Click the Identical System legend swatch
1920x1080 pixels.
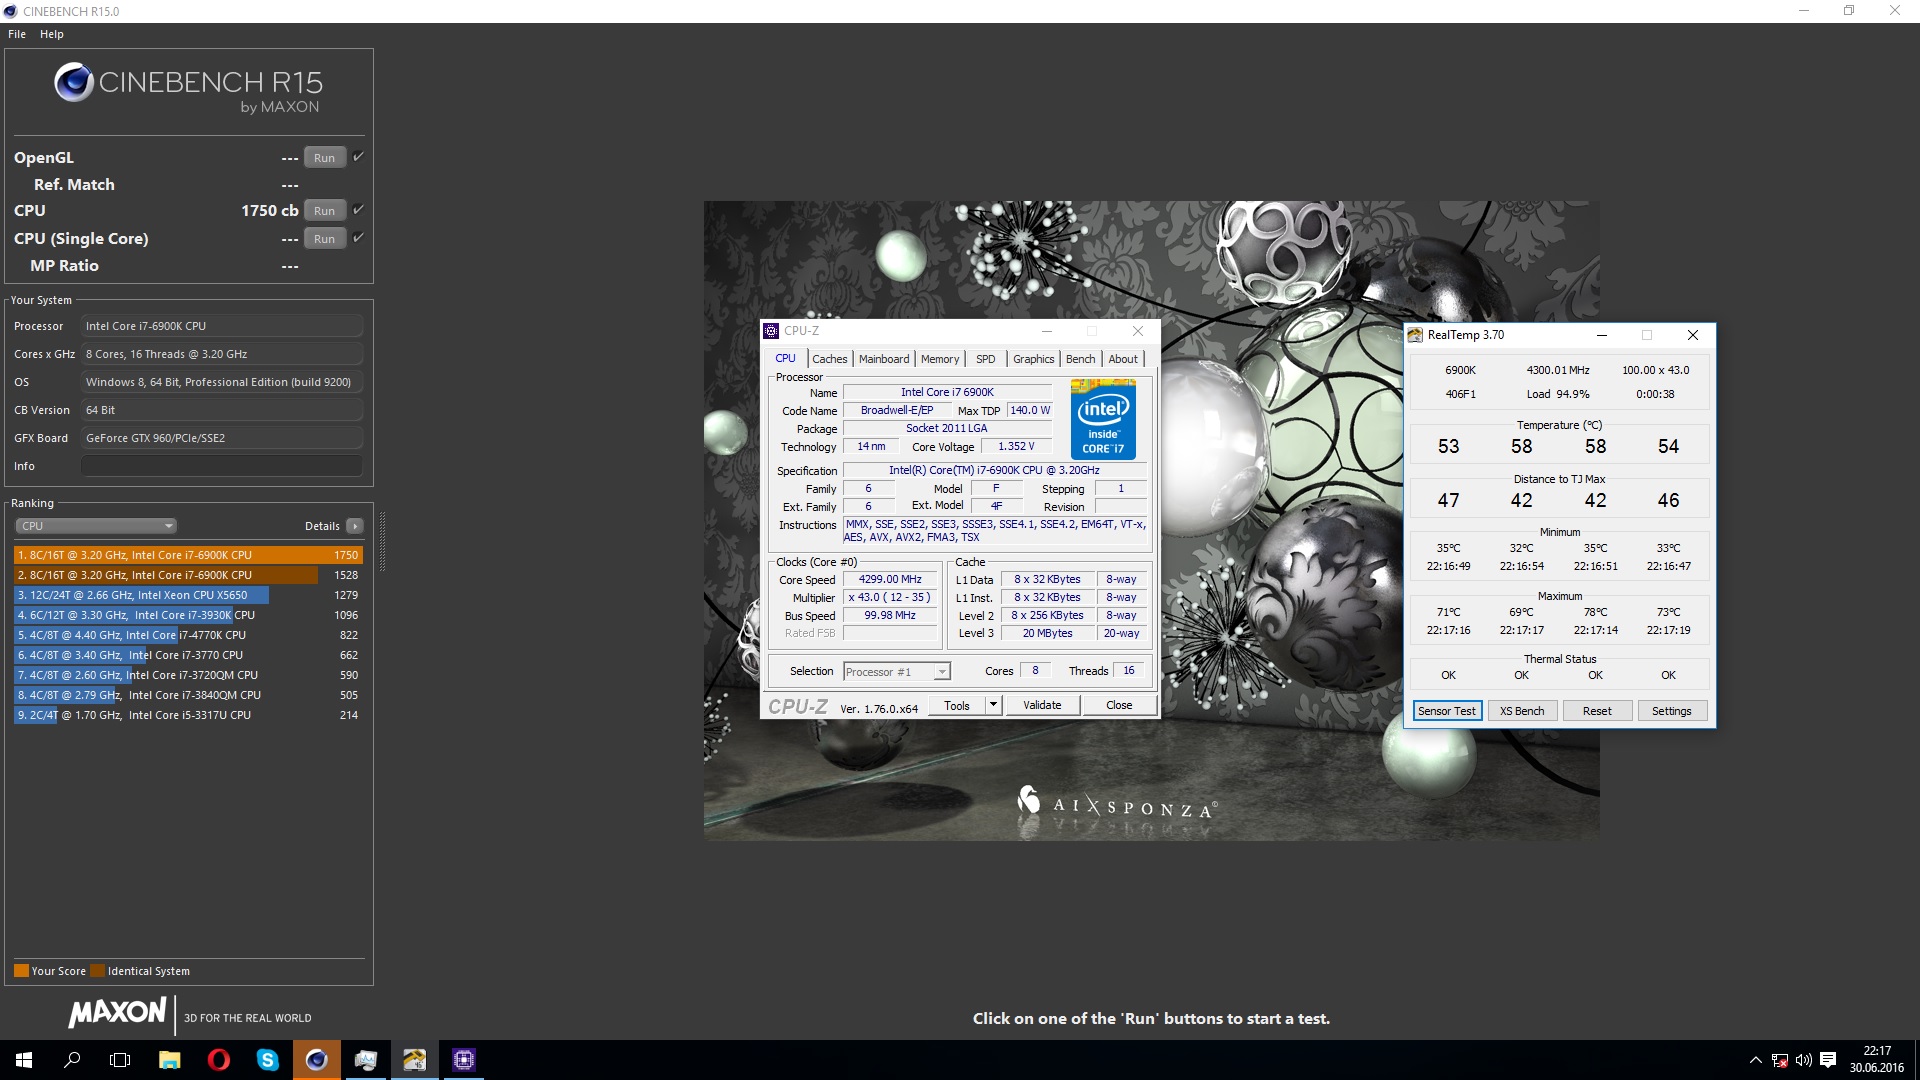[x=97, y=971]
